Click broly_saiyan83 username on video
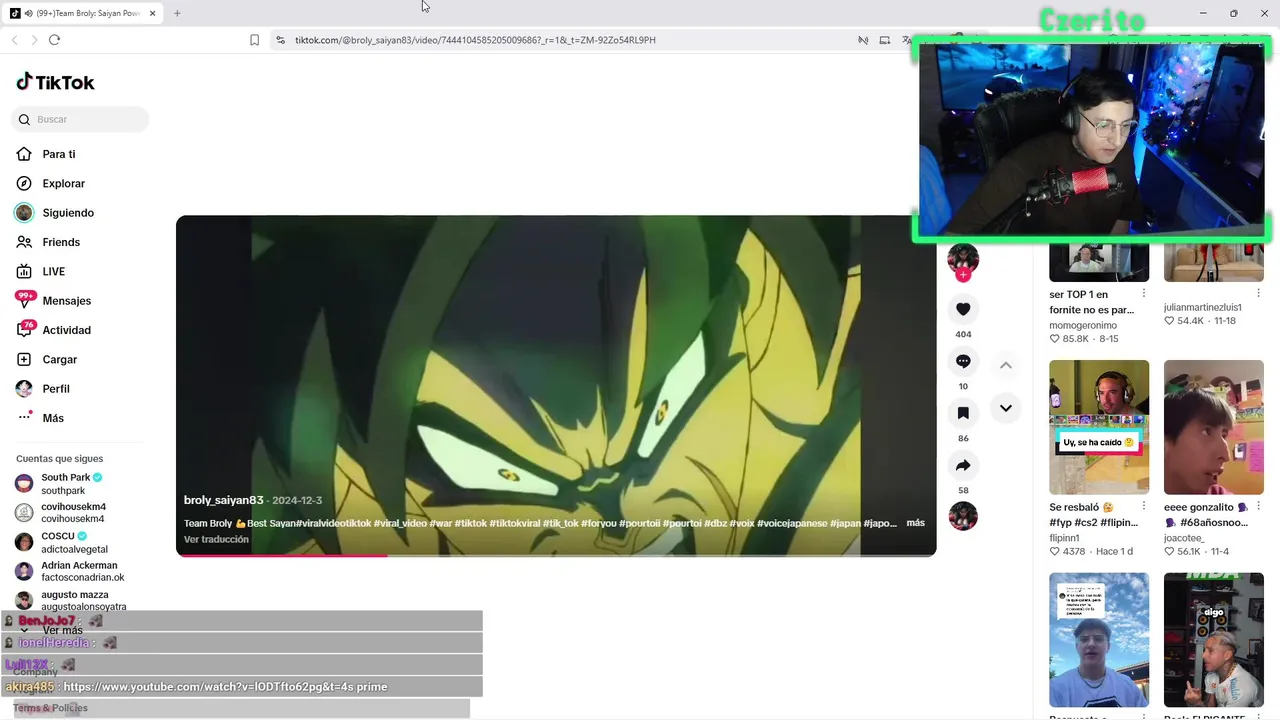The image size is (1280, 720). (x=224, y=500)
